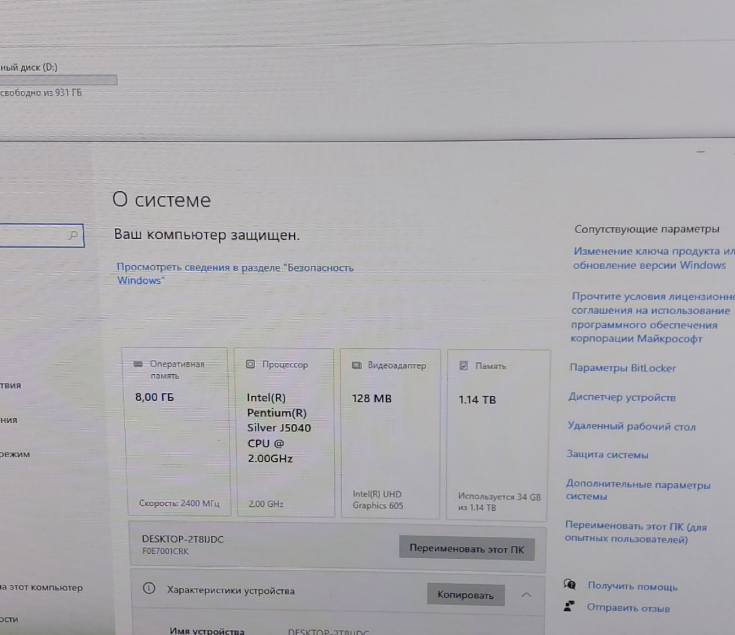Viewport: 735px width, 635px height.
Task: Click the RAM icon on Оперативная память card
Action: (139, 365)
